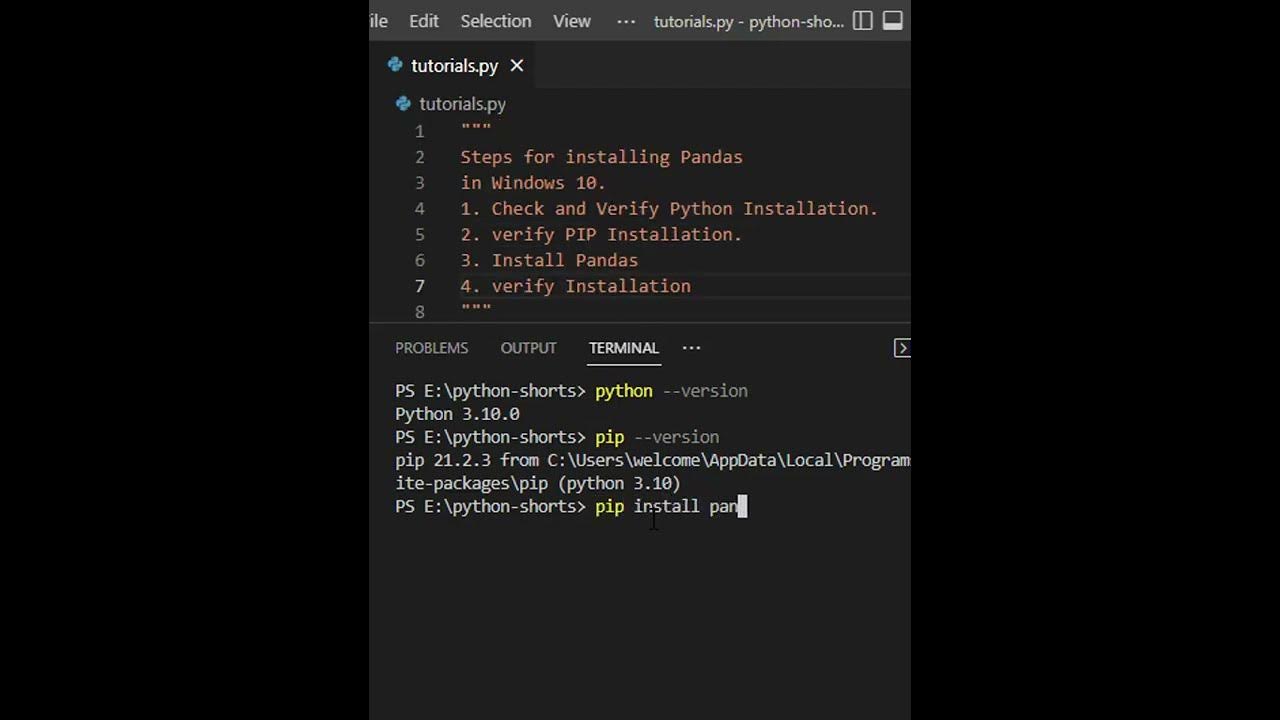Toggle primary side bar layout icon

(863, 21)
